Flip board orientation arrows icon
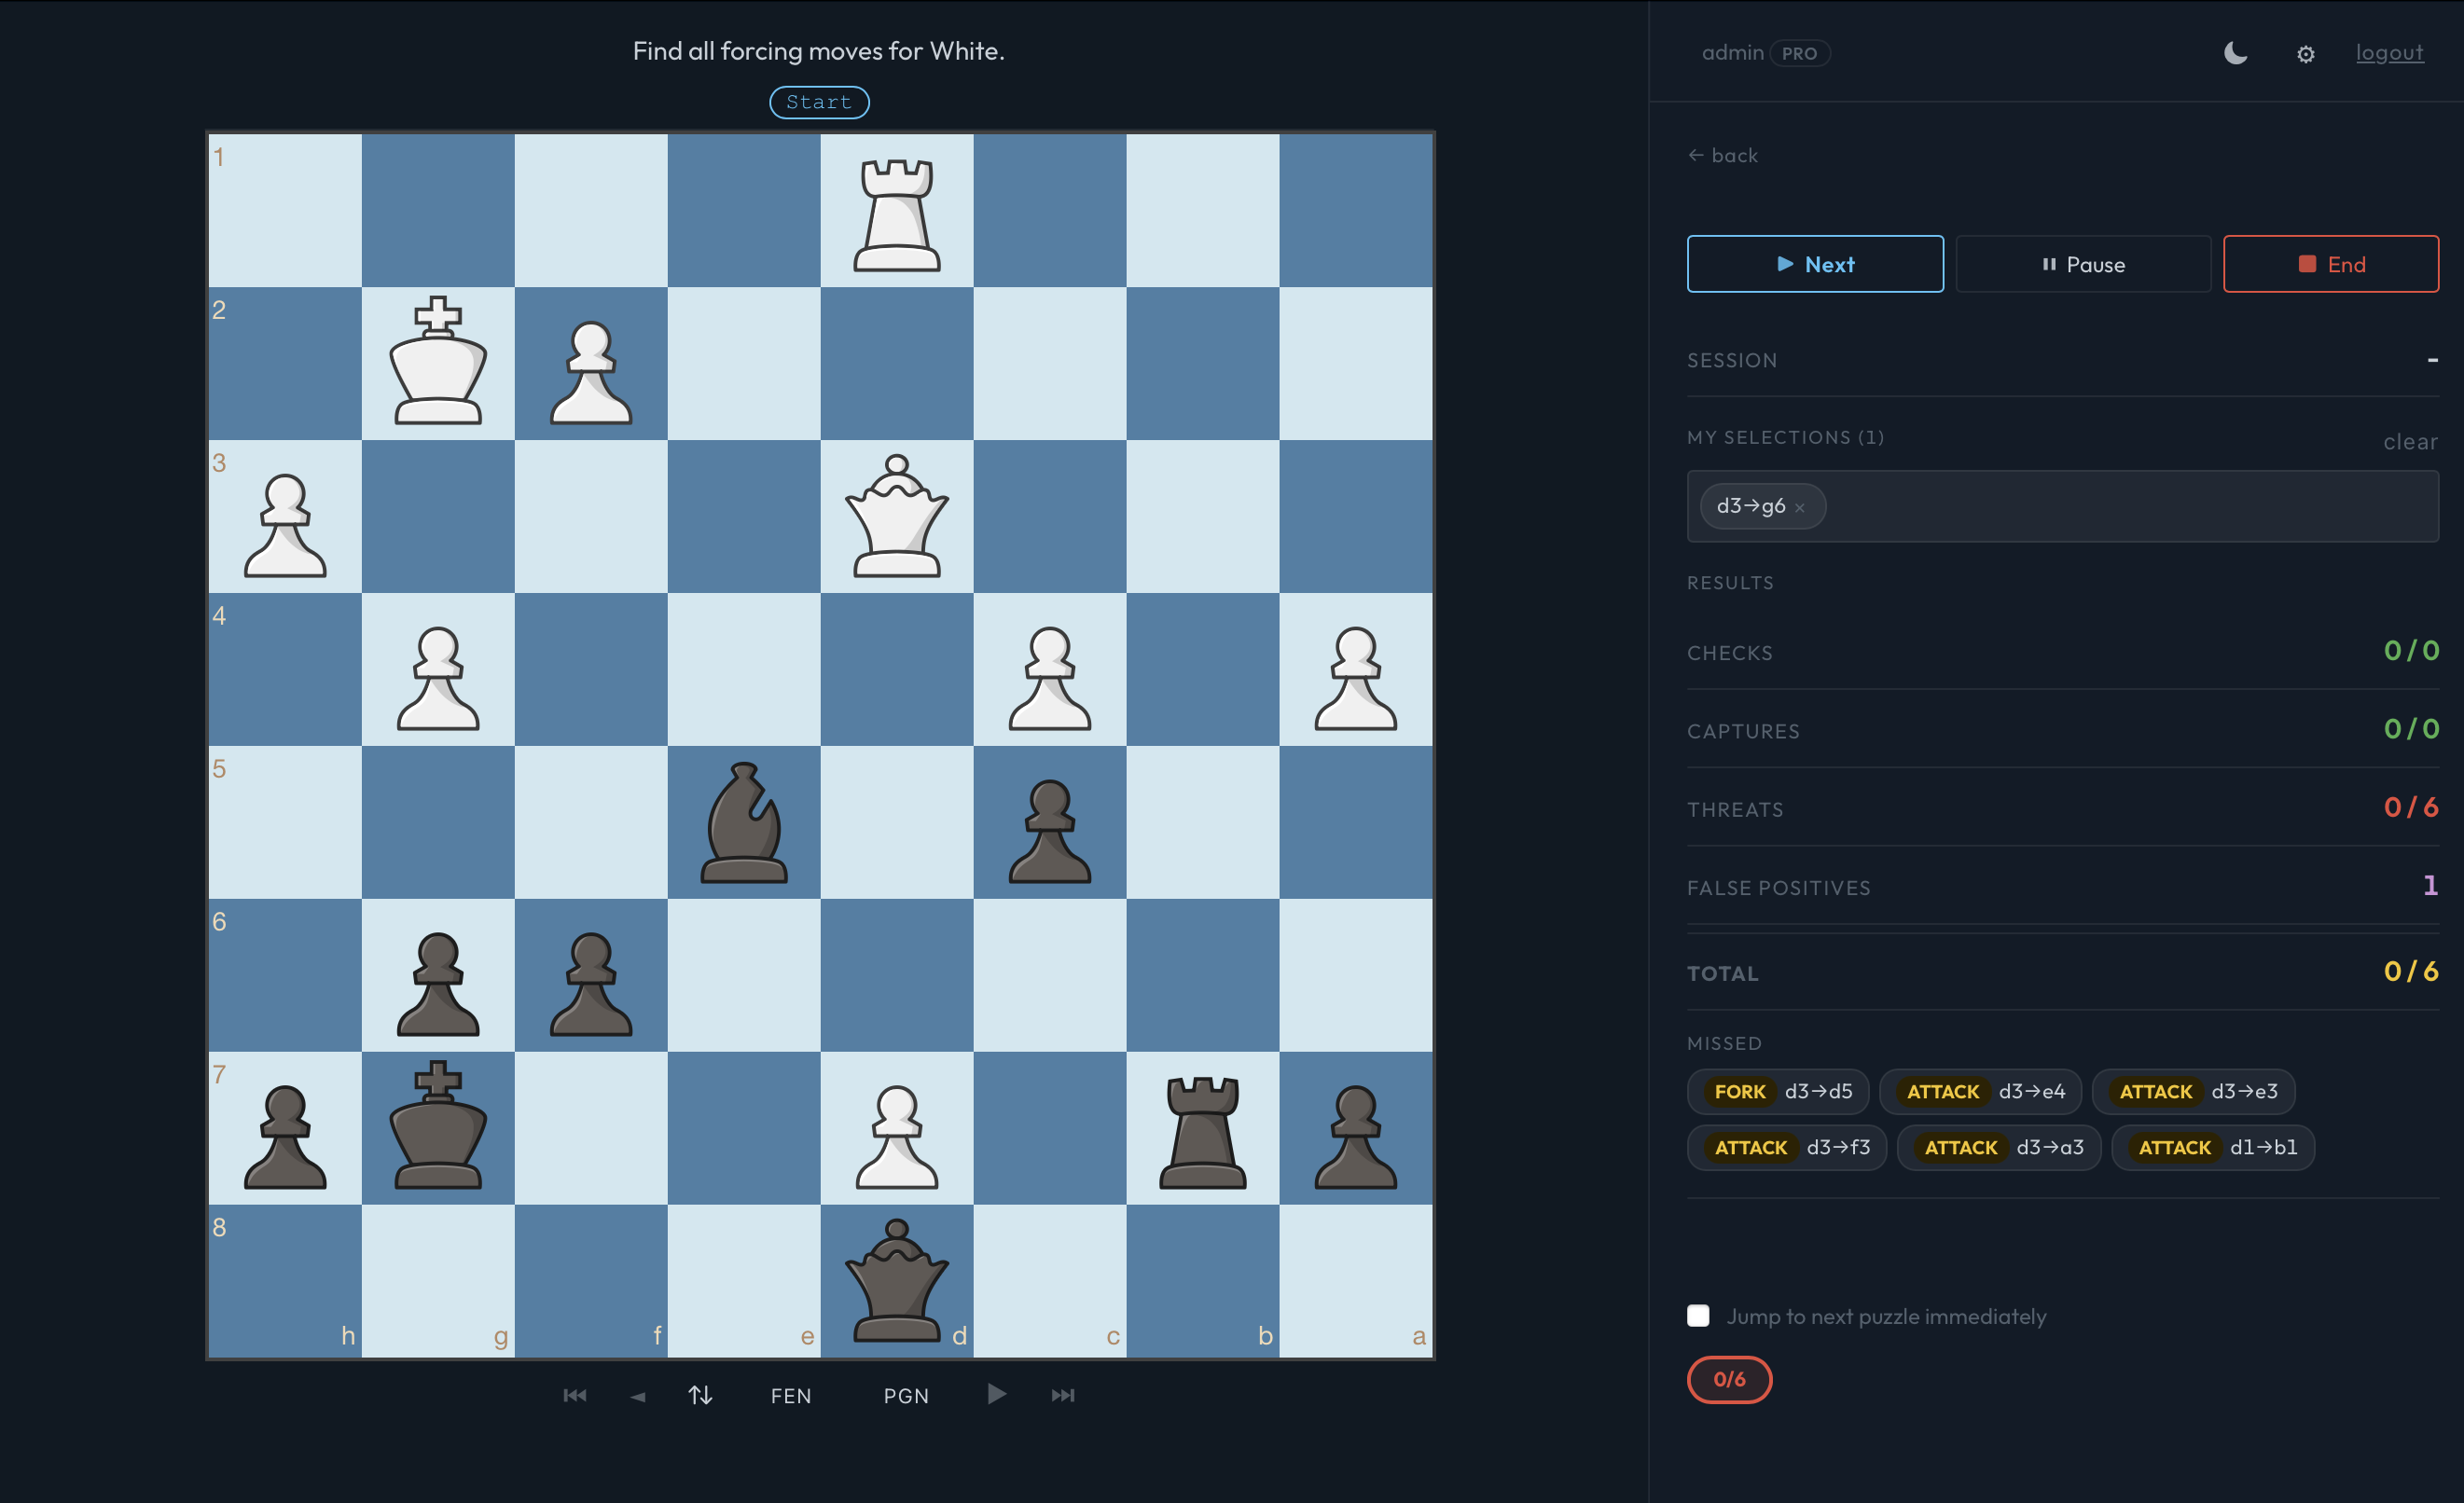Image resolution: width=2464 pixels, height=1503 pixels. click(700, 1395)
